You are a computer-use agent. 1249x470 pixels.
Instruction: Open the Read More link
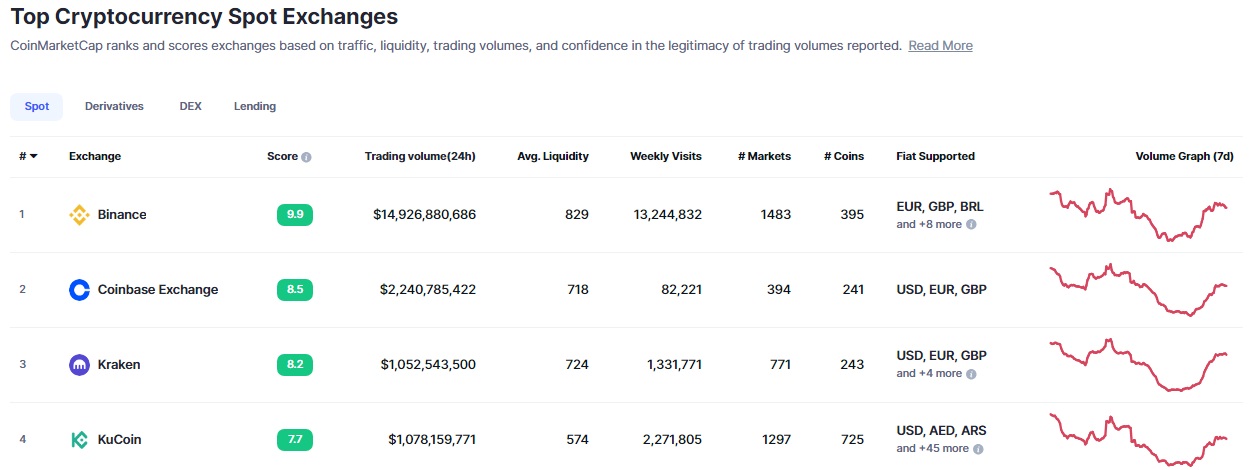point(940,46)
